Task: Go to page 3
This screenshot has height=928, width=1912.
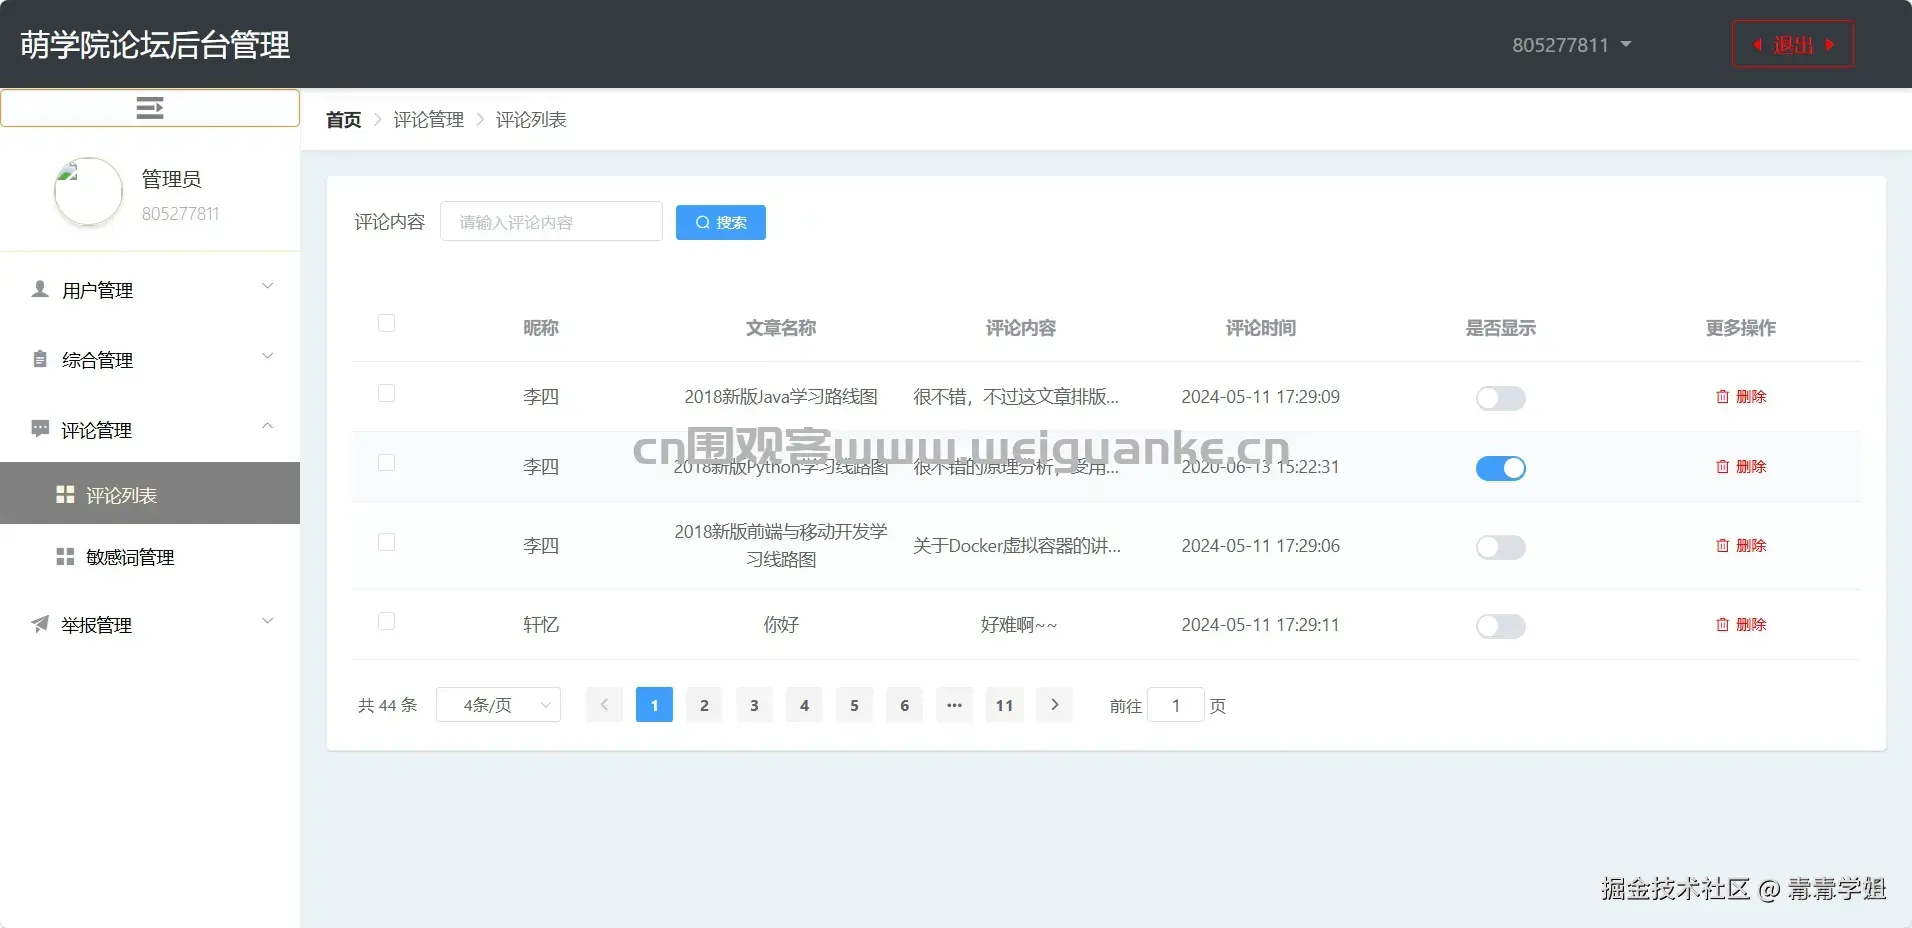Action: [754, 705]
